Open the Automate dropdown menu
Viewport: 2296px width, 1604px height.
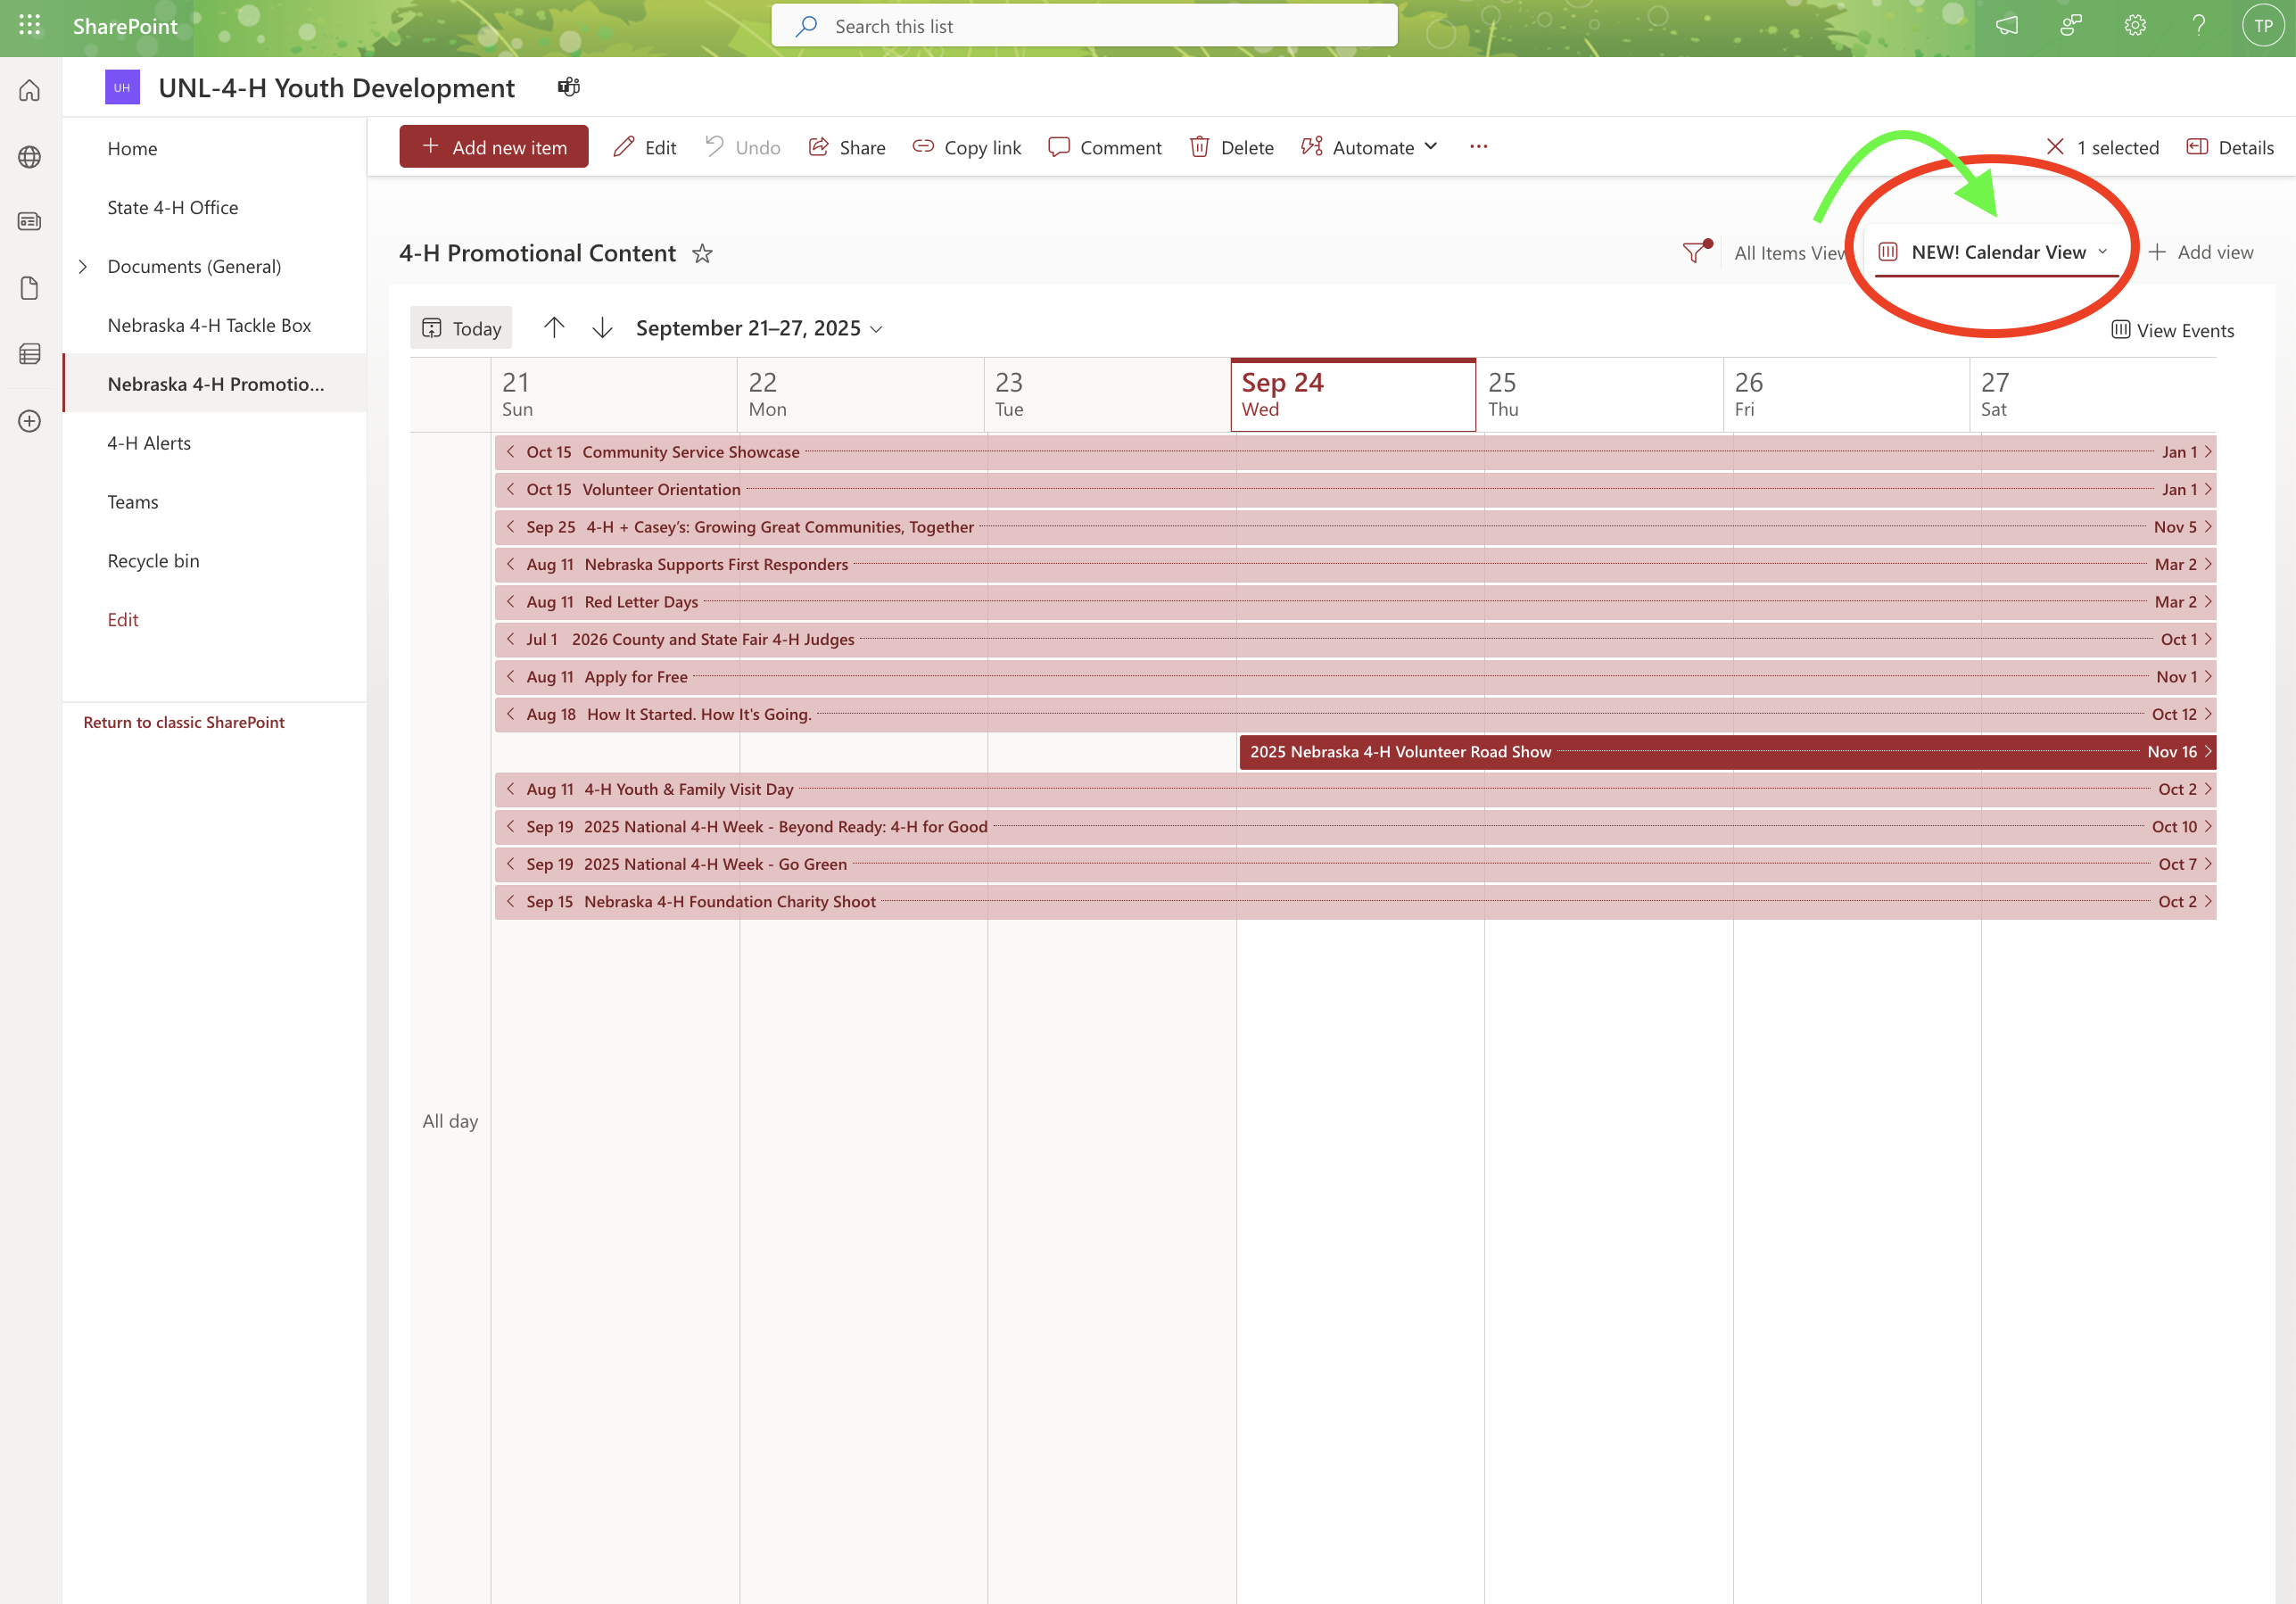(1371, 147)
